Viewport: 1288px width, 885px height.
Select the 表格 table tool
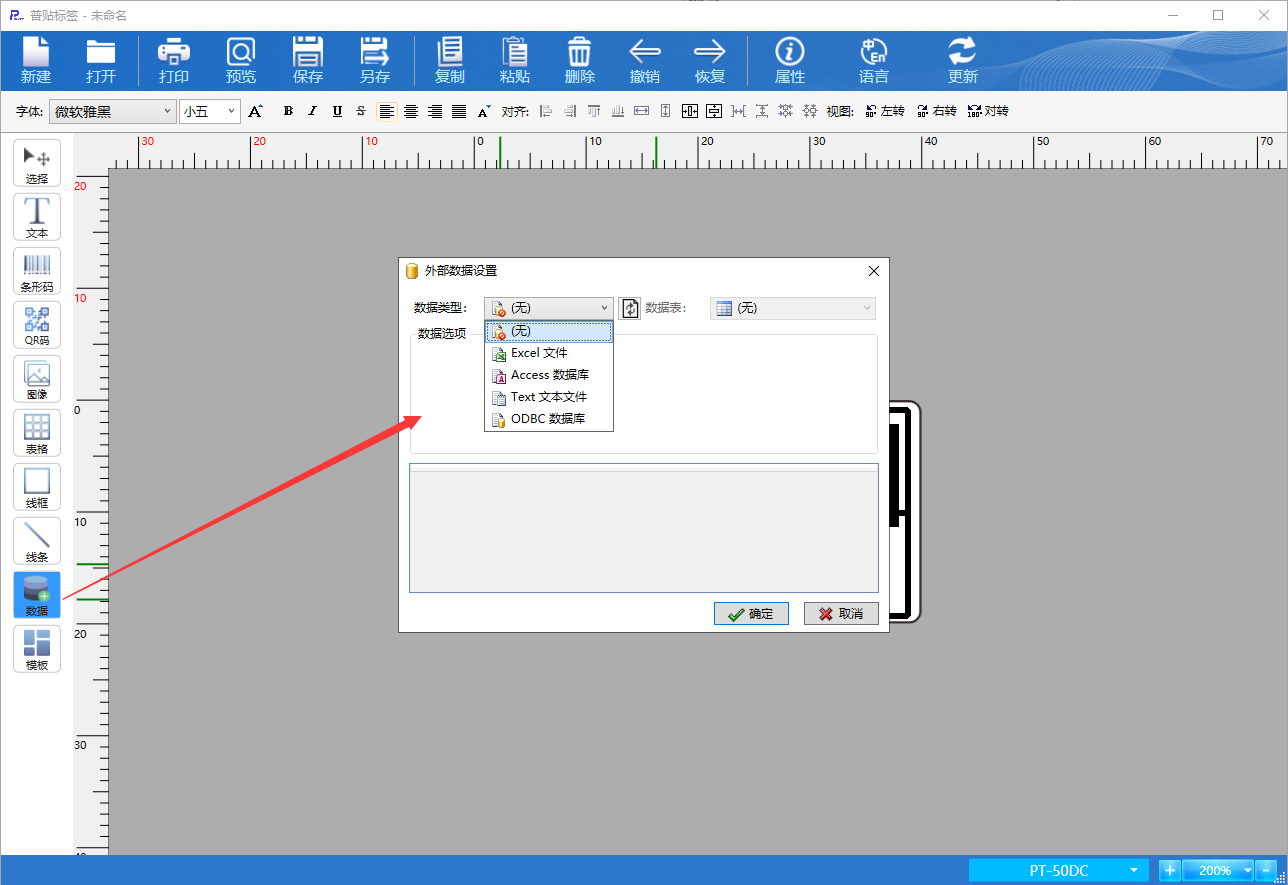[37, 433]
